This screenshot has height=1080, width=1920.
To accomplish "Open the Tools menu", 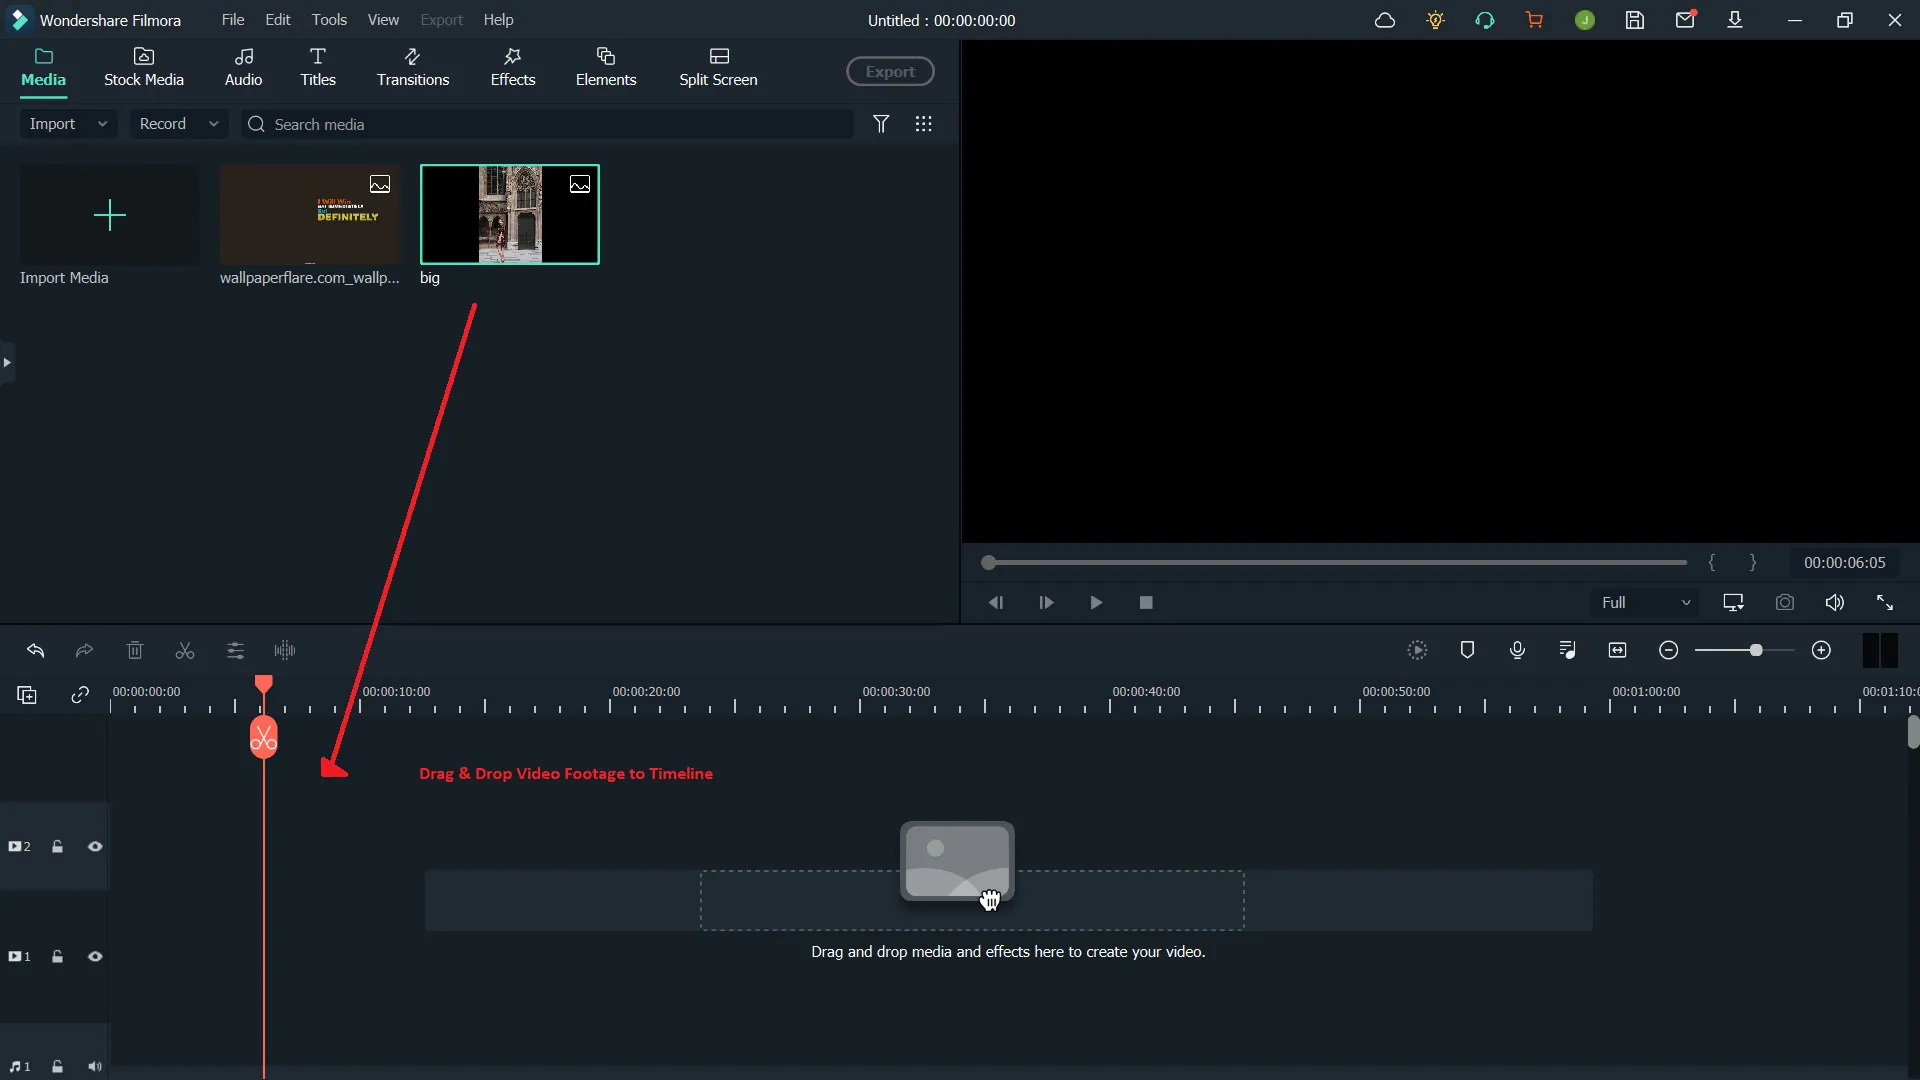I will tap(330, 18).
